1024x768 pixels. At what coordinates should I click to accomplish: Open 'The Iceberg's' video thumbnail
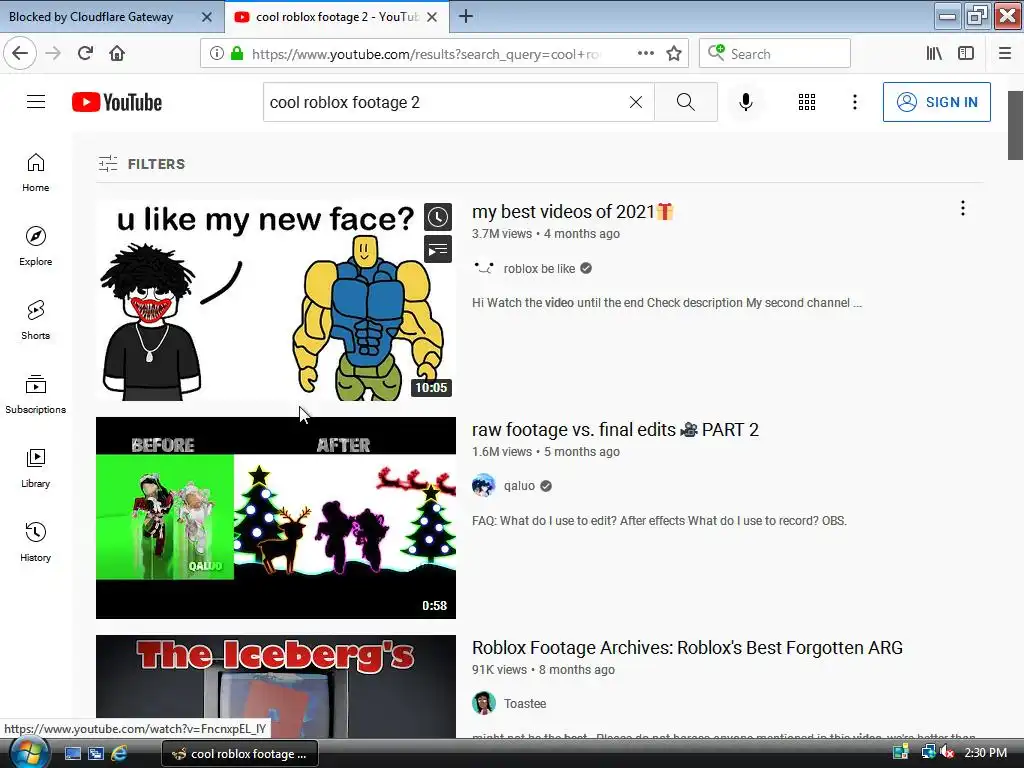(x=276, y=686)
